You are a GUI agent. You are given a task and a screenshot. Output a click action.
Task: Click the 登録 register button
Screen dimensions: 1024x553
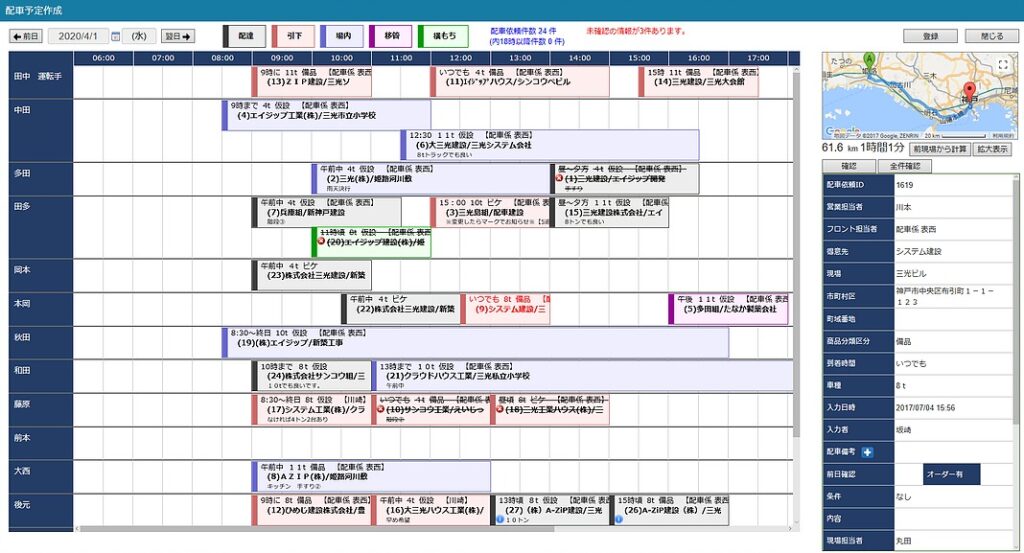pyautogui.click(x=930, y=36)
